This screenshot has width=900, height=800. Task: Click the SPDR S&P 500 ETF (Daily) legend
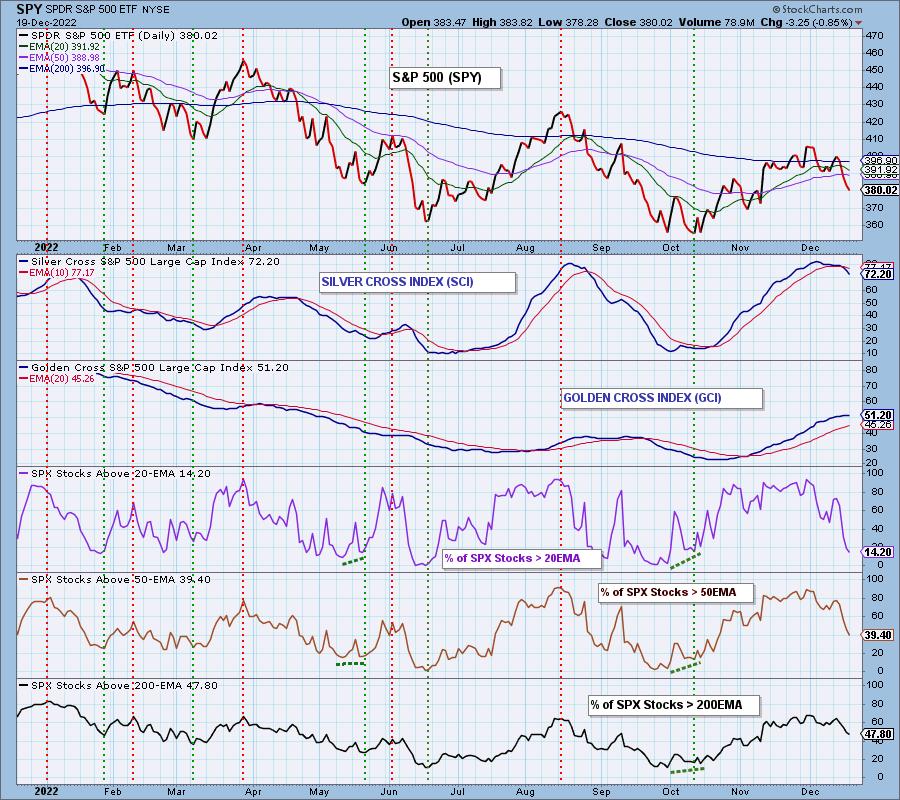(118, 35)
